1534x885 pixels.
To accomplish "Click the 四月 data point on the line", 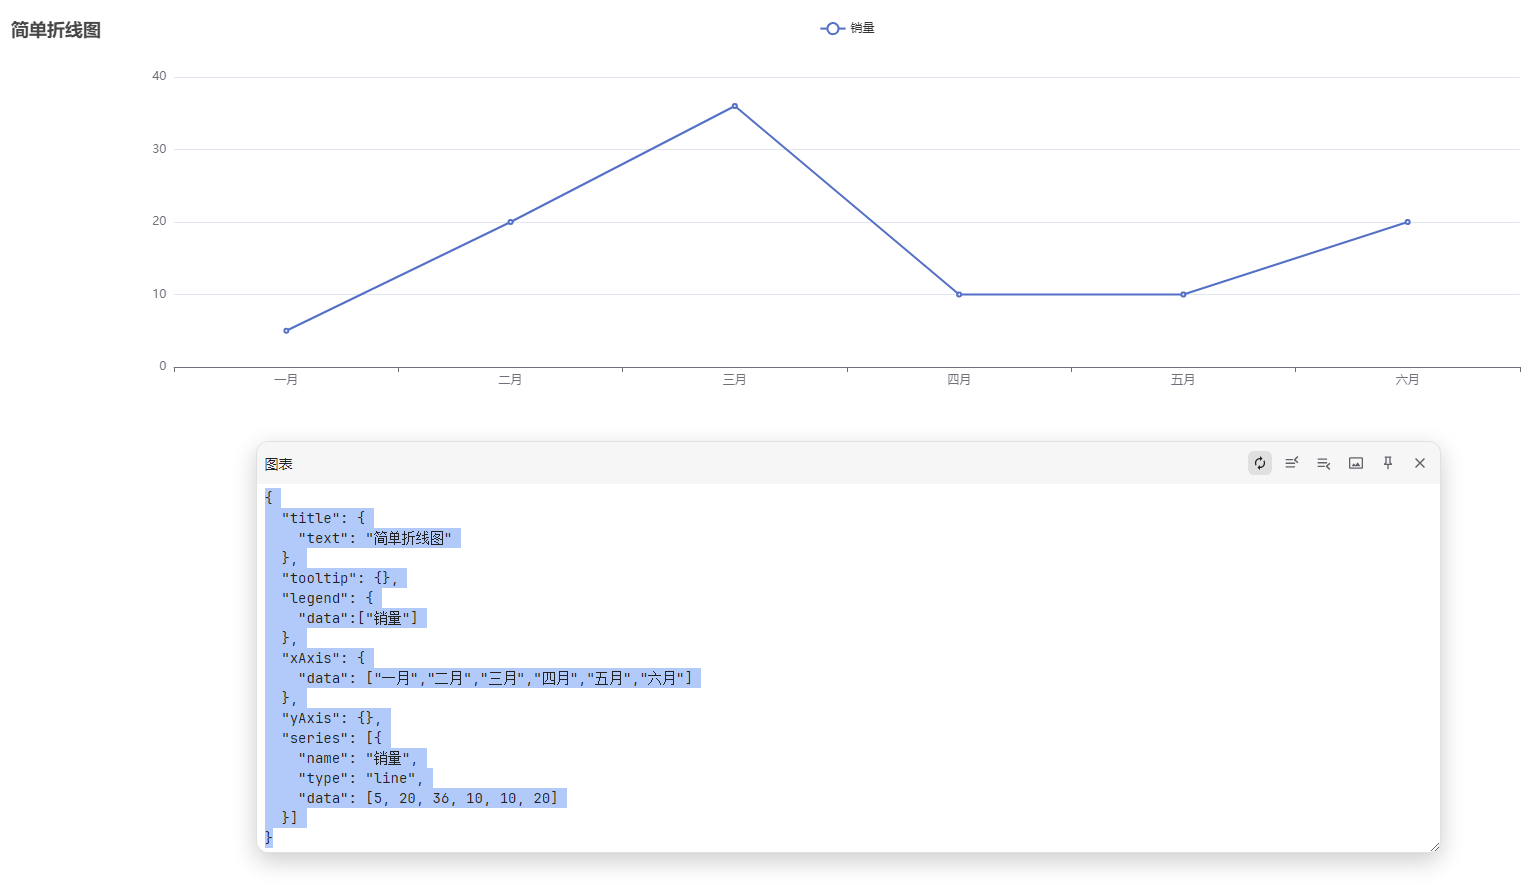I will [959, 295].
